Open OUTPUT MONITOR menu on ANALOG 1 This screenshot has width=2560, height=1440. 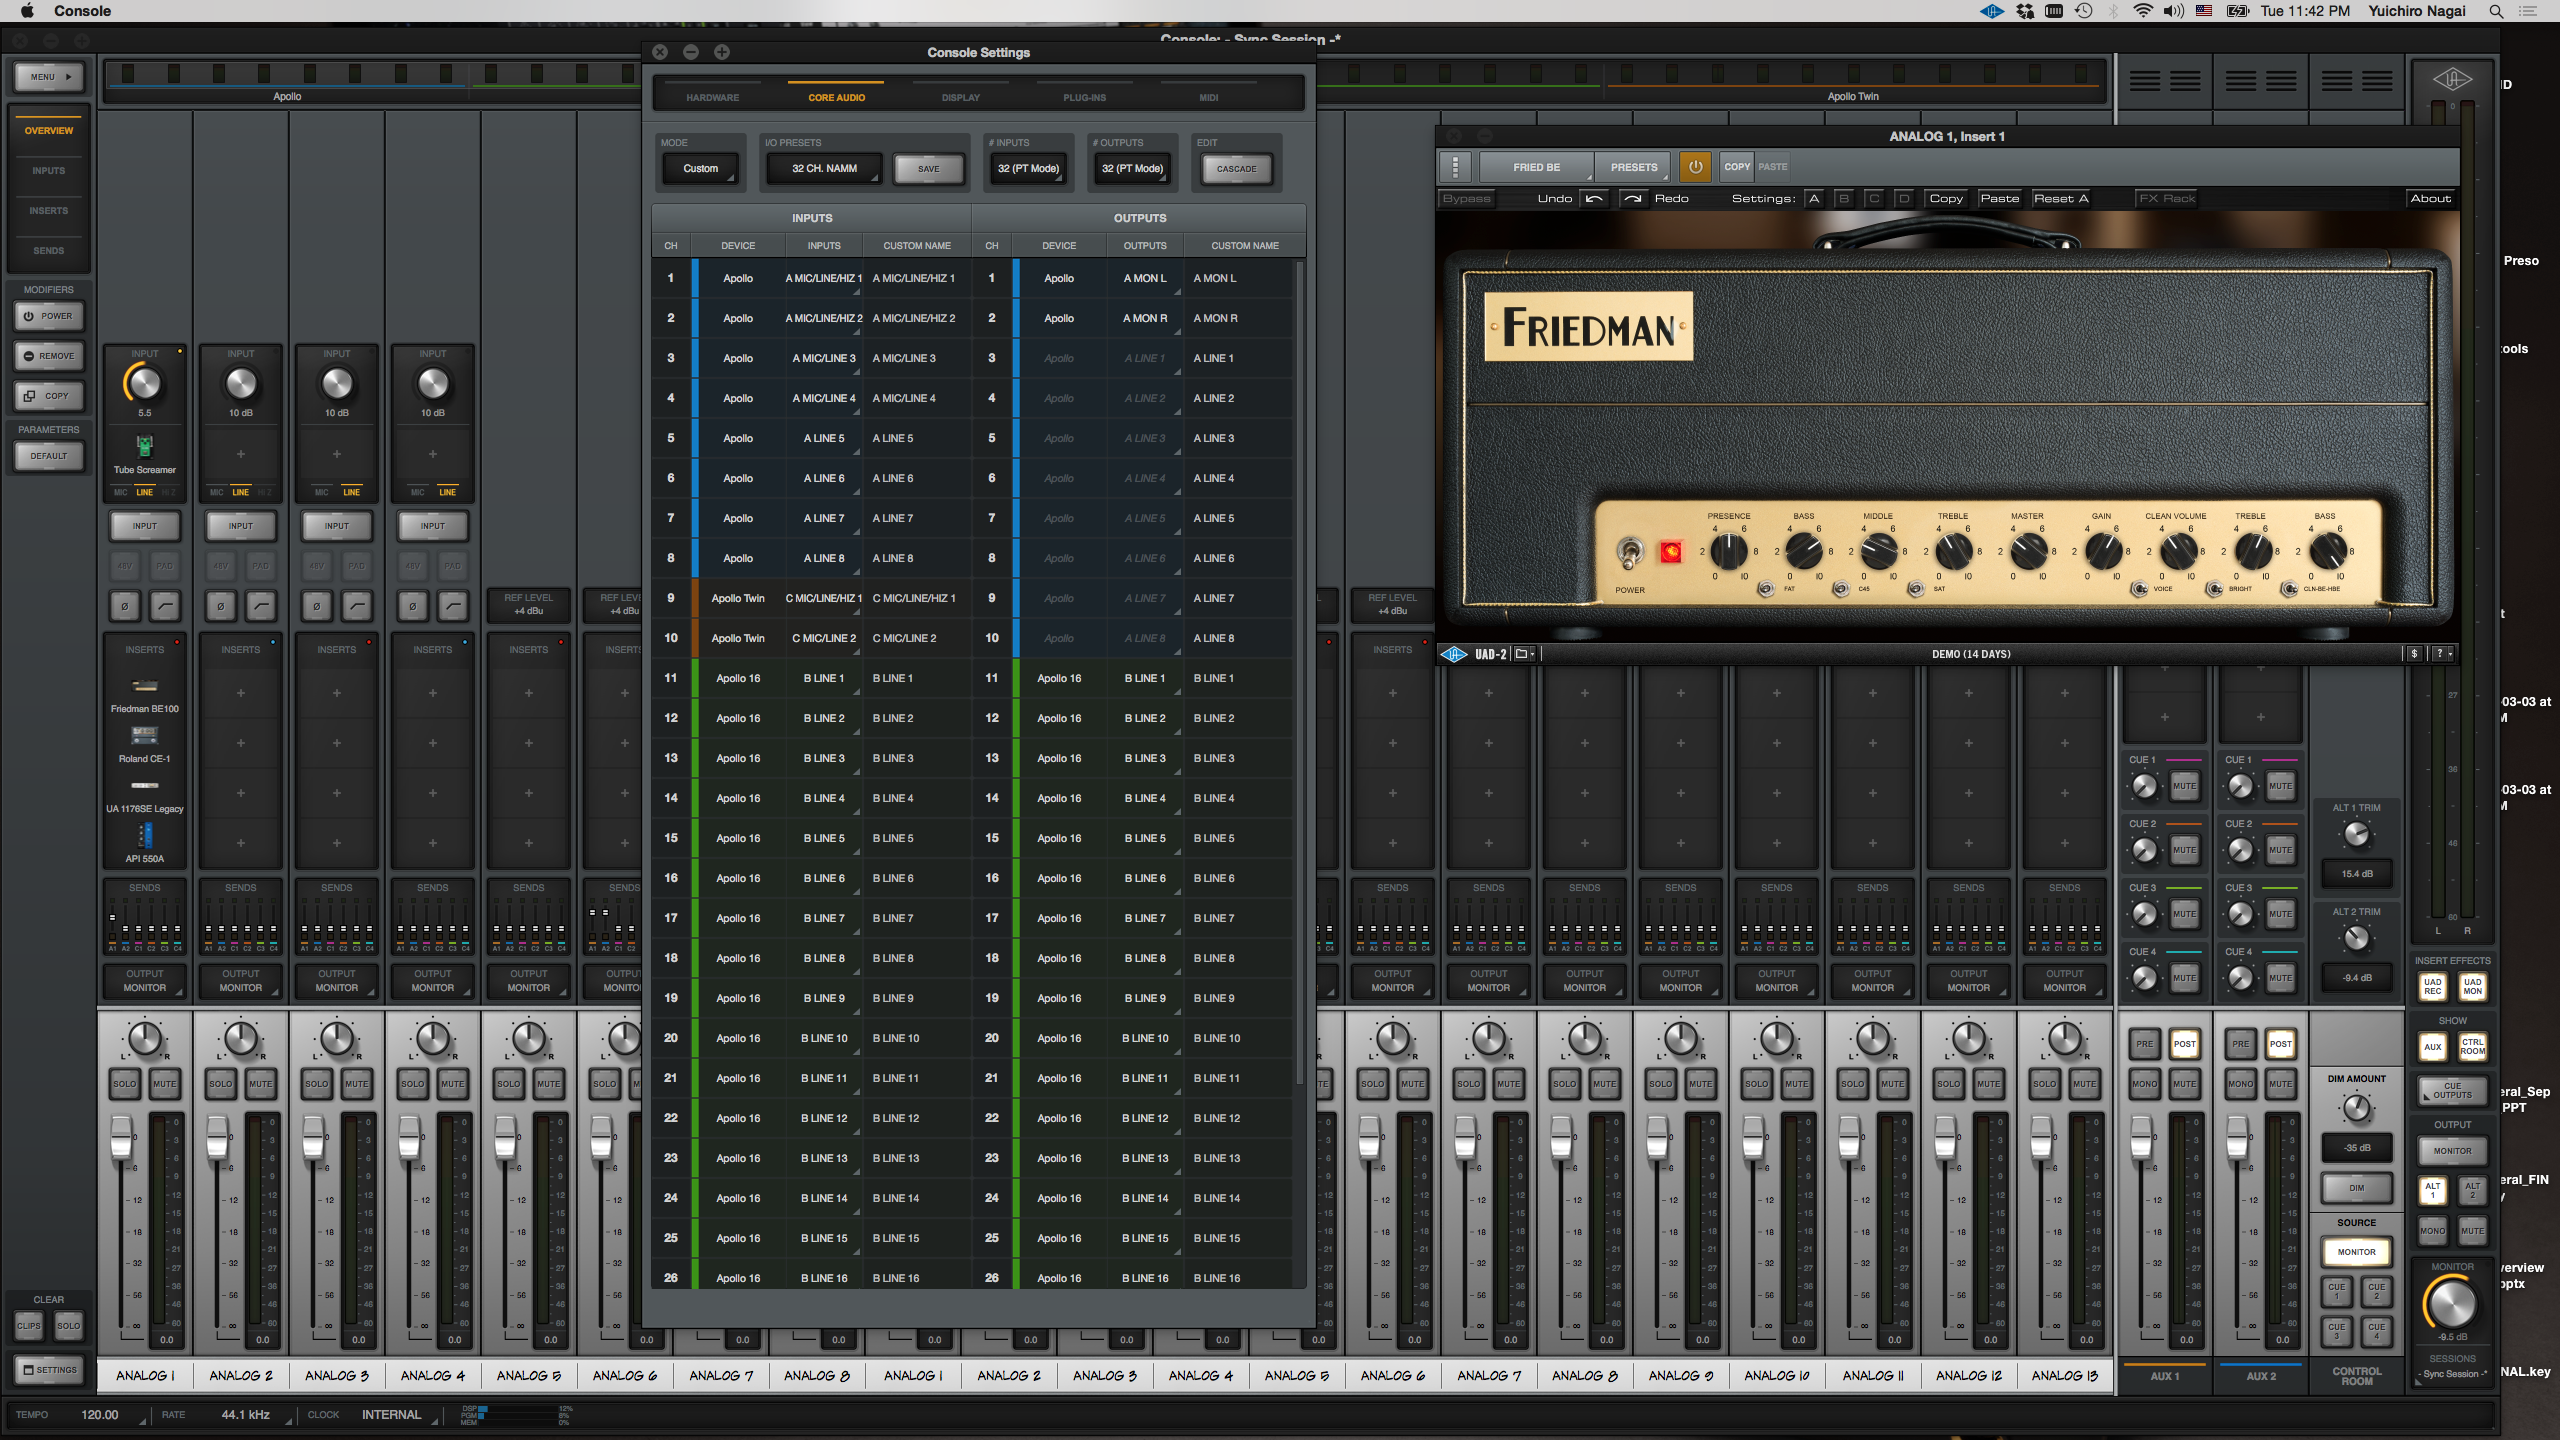point(144,981)
